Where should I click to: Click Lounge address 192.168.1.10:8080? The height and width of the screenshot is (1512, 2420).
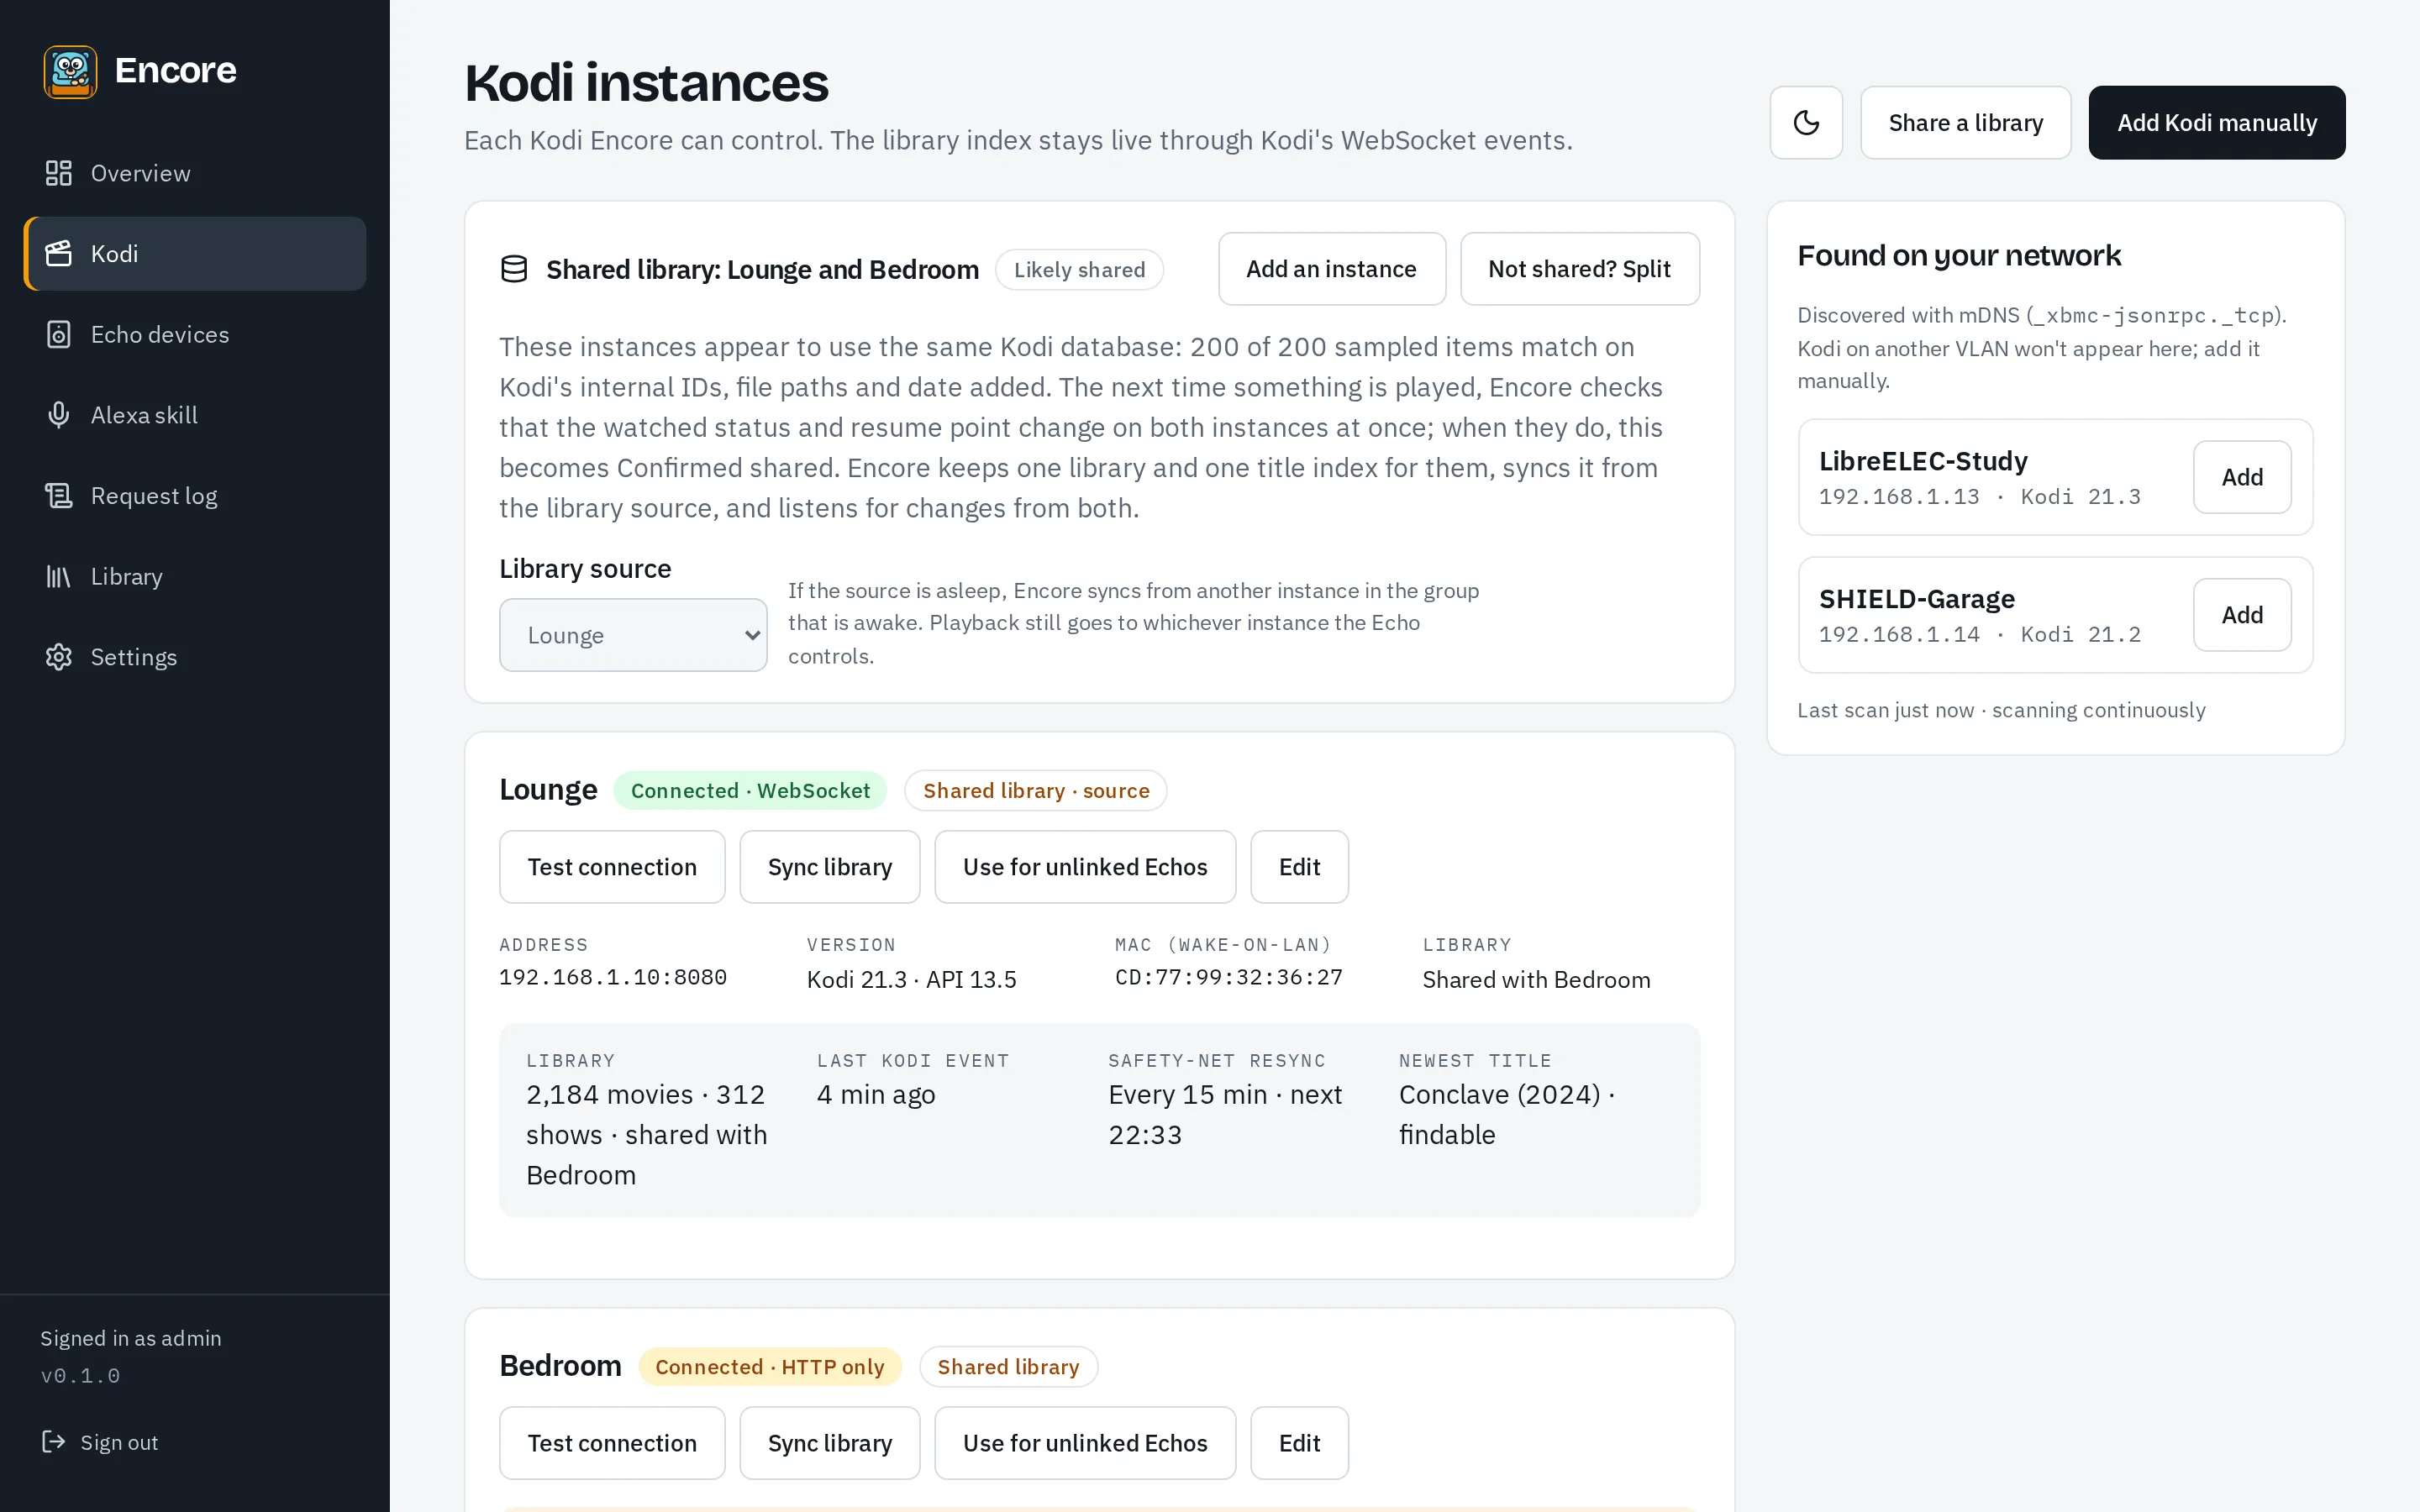pos(612,977)
